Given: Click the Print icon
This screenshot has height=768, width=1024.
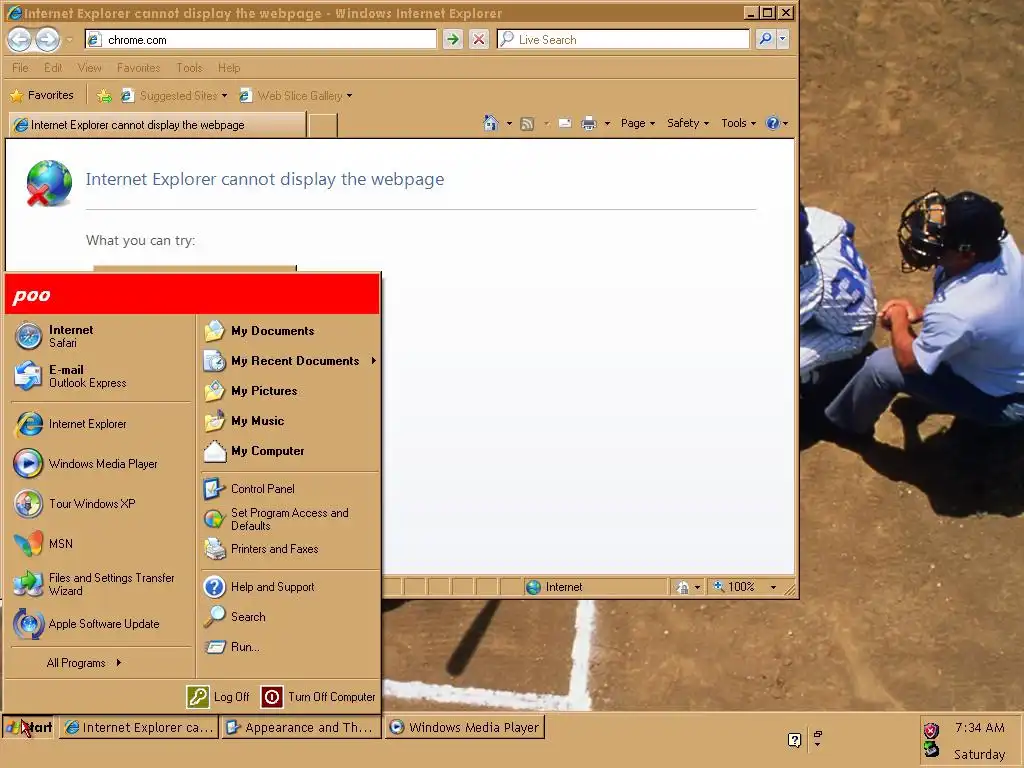Looking at the screenshot, I should 589,123.
